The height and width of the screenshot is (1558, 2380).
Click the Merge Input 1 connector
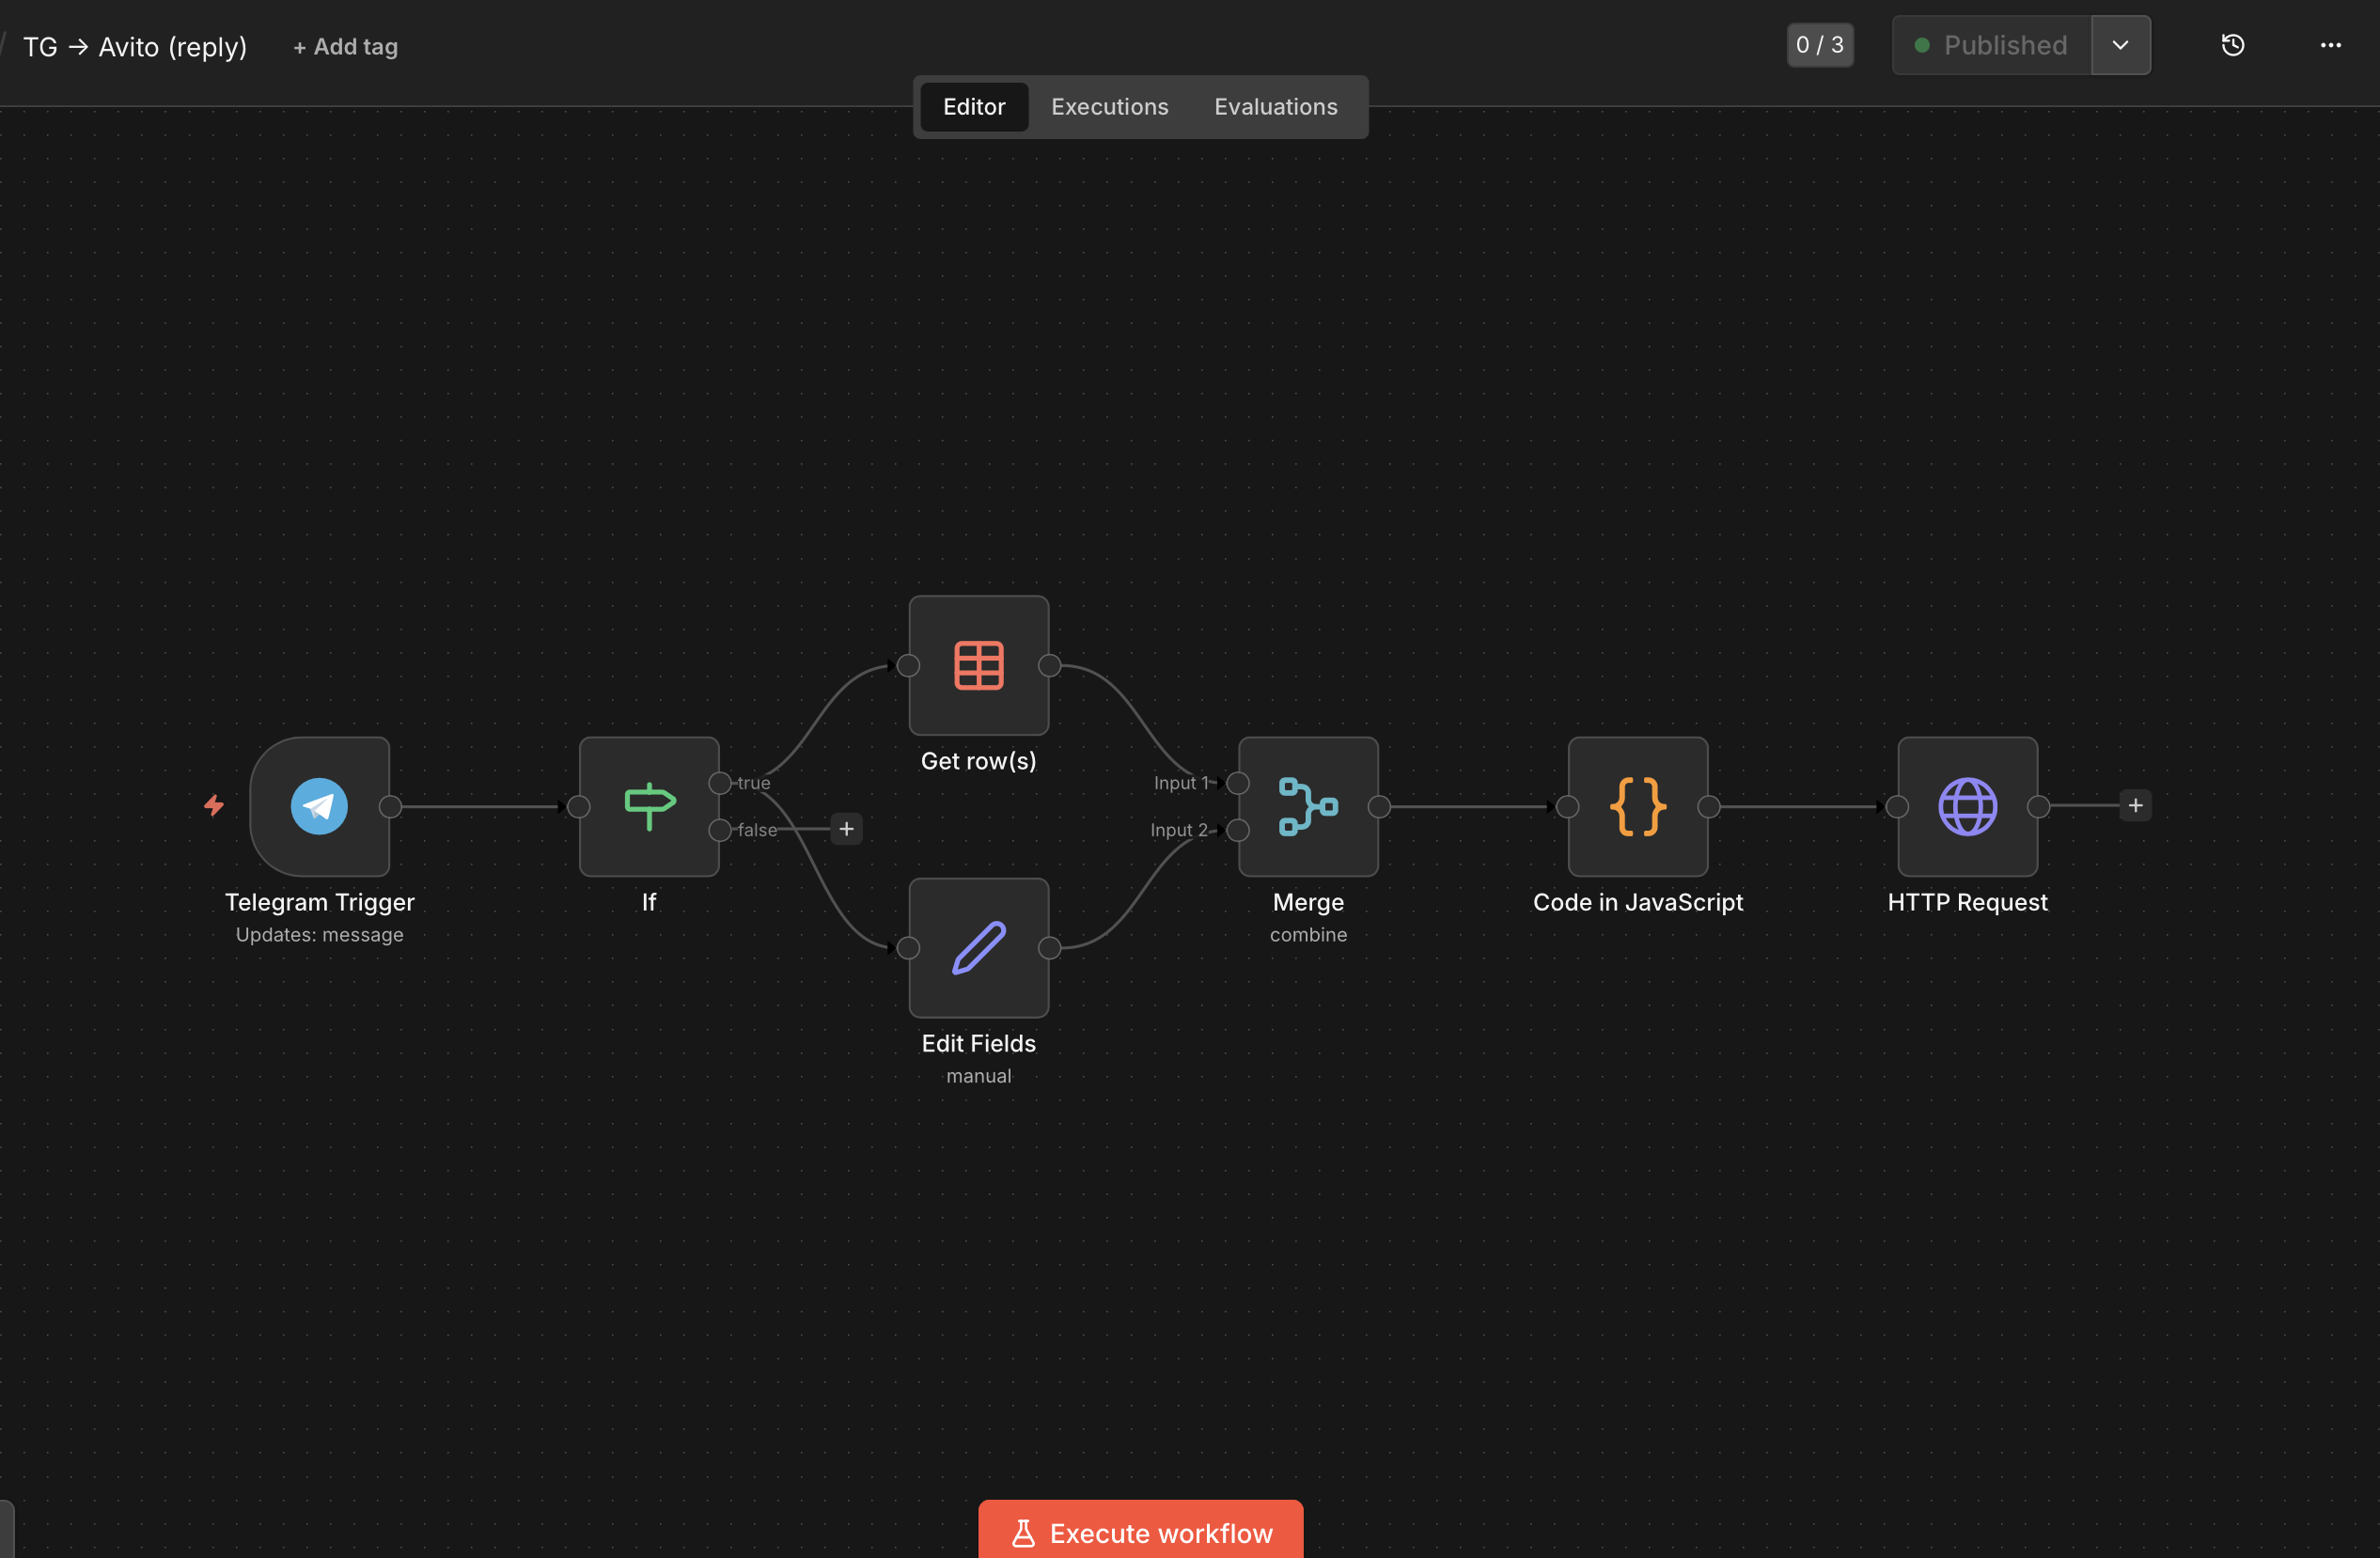coord(1237,783)
